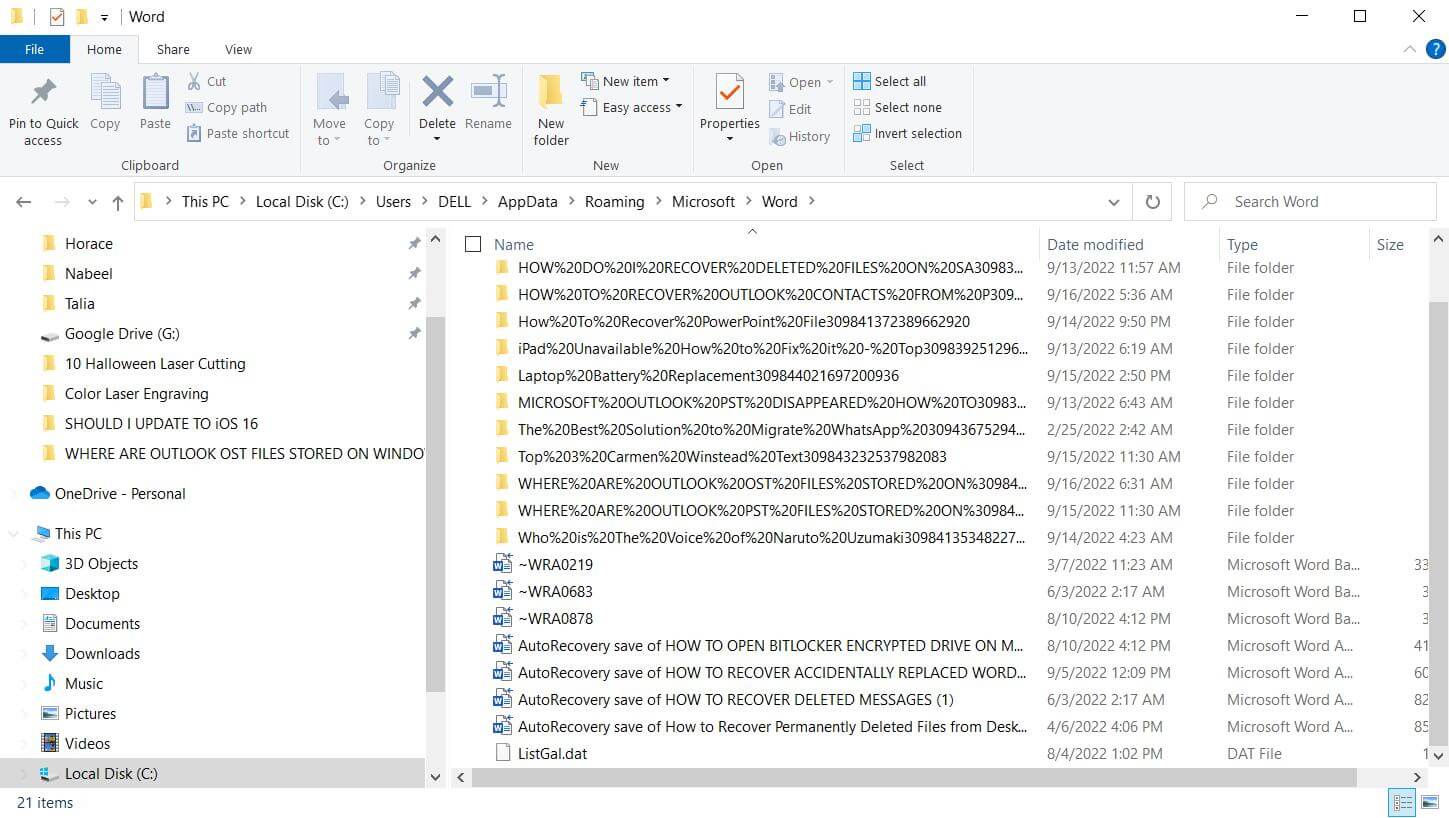Click the Search Word input field

1310,201
